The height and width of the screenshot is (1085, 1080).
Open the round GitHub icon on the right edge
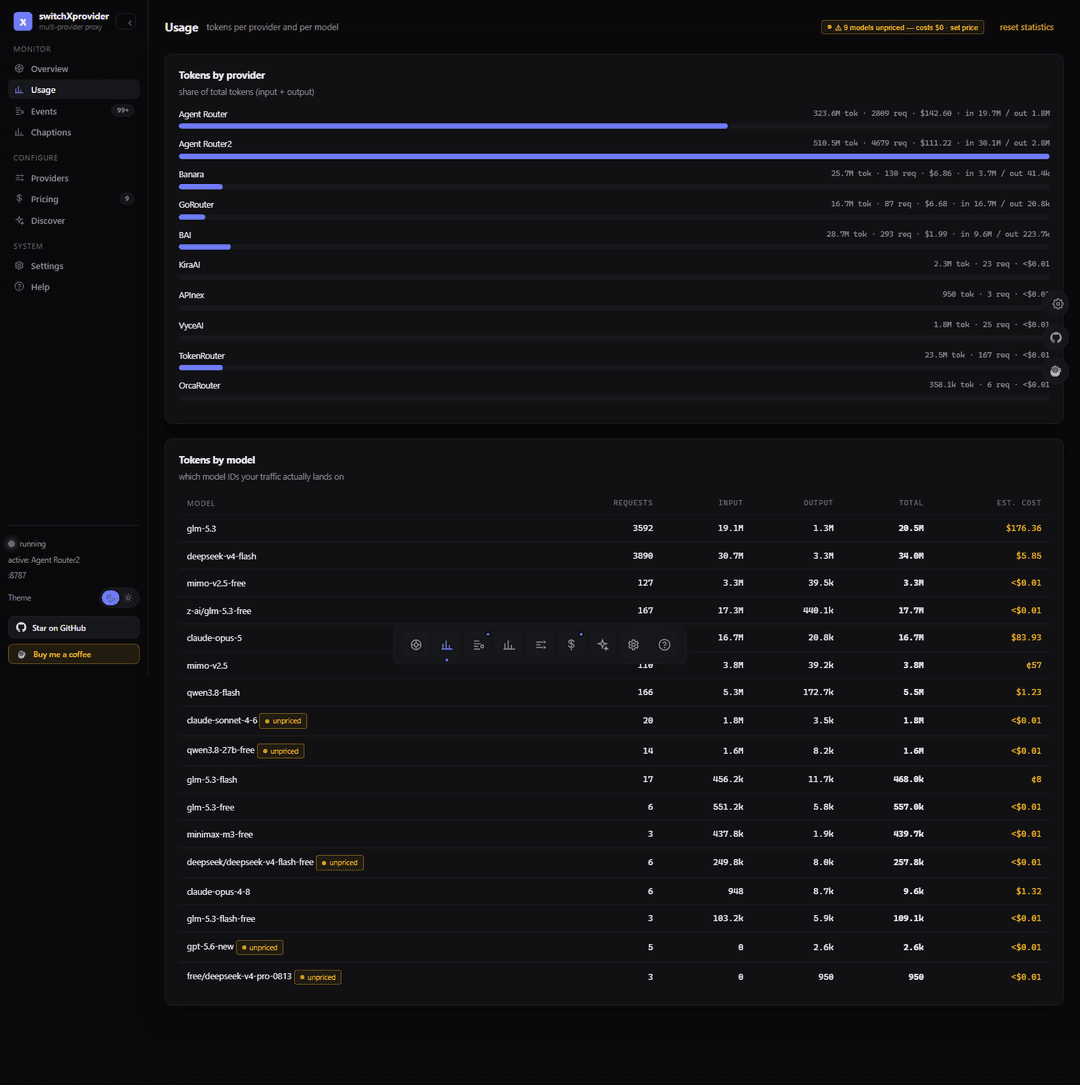(1056, 338)
